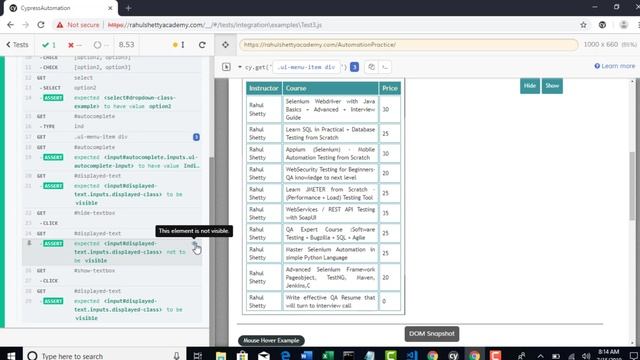Viewport: 640px width, 360px height.
Task: Click the volume icon in system tray
Action: pos(586,356)
